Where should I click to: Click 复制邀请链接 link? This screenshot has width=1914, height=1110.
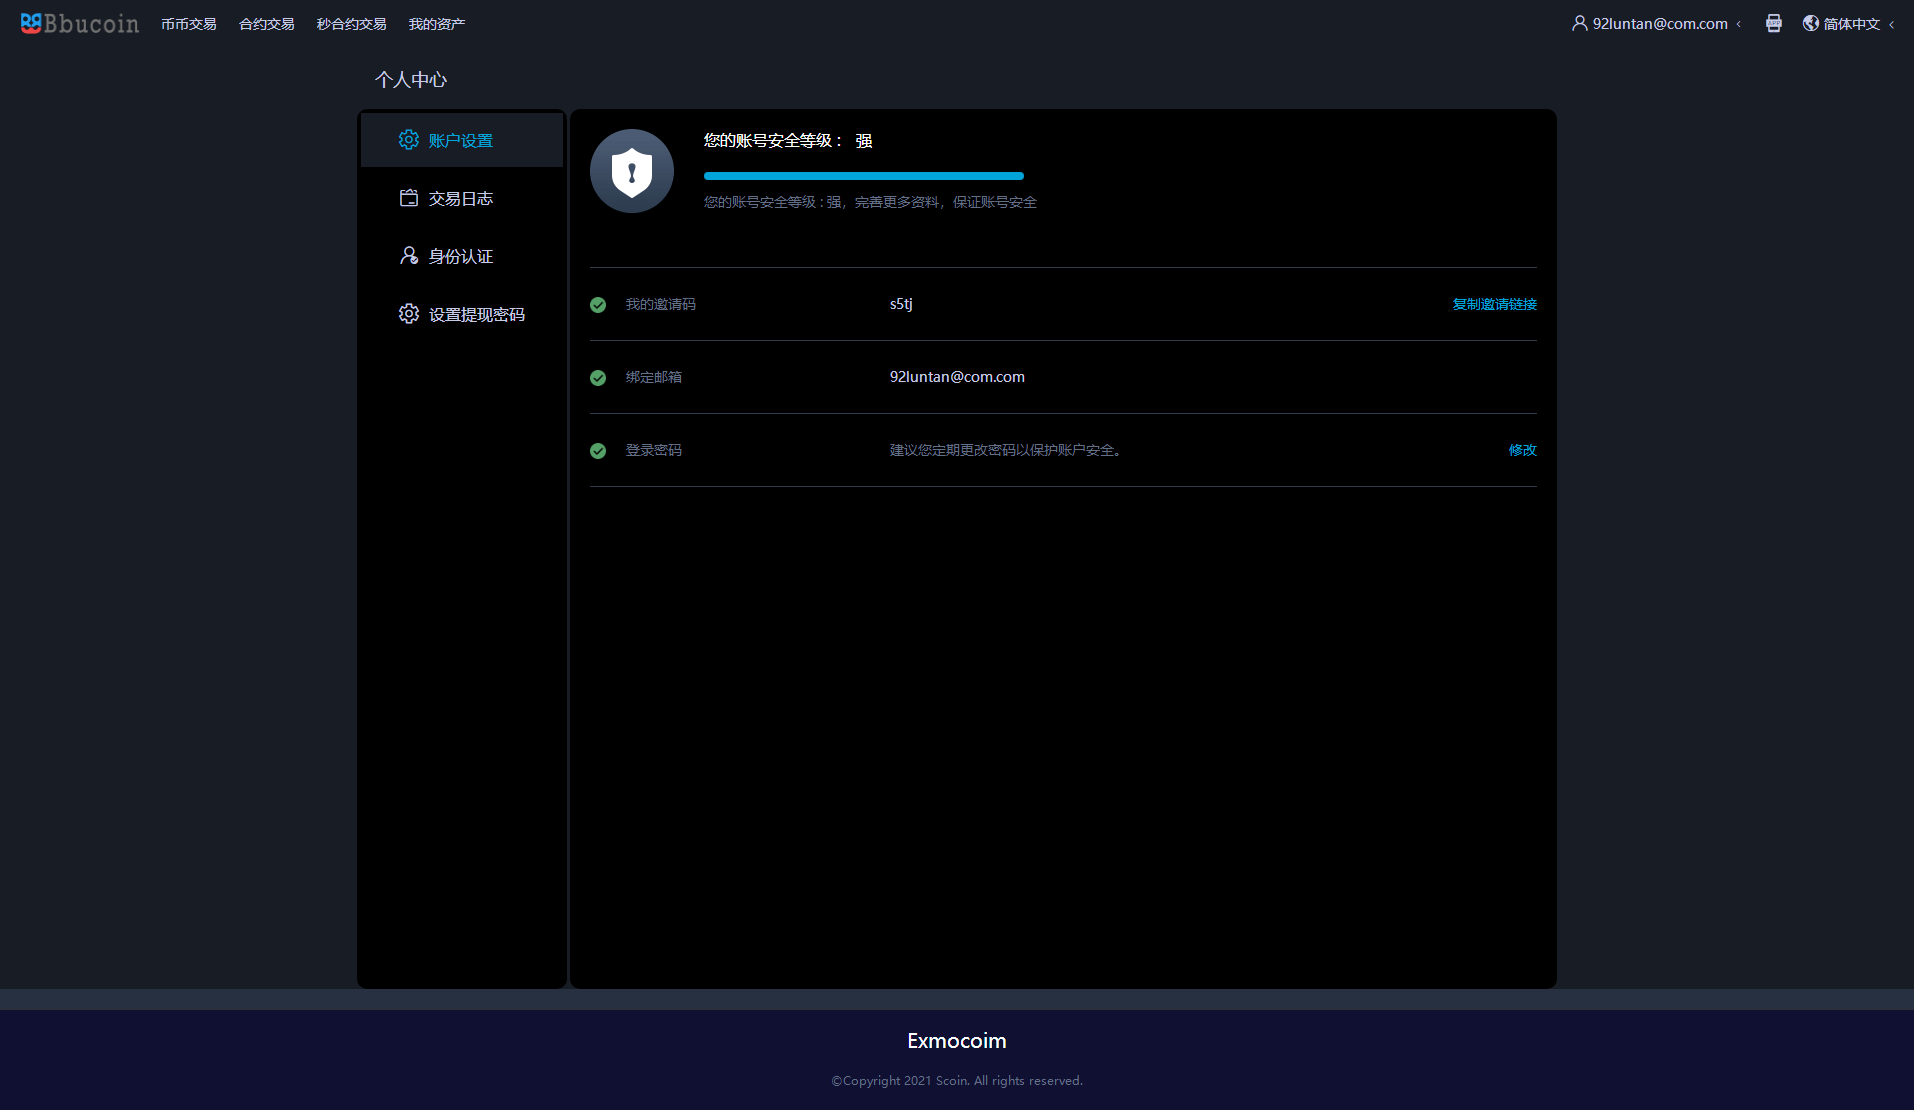point(1494,304)
